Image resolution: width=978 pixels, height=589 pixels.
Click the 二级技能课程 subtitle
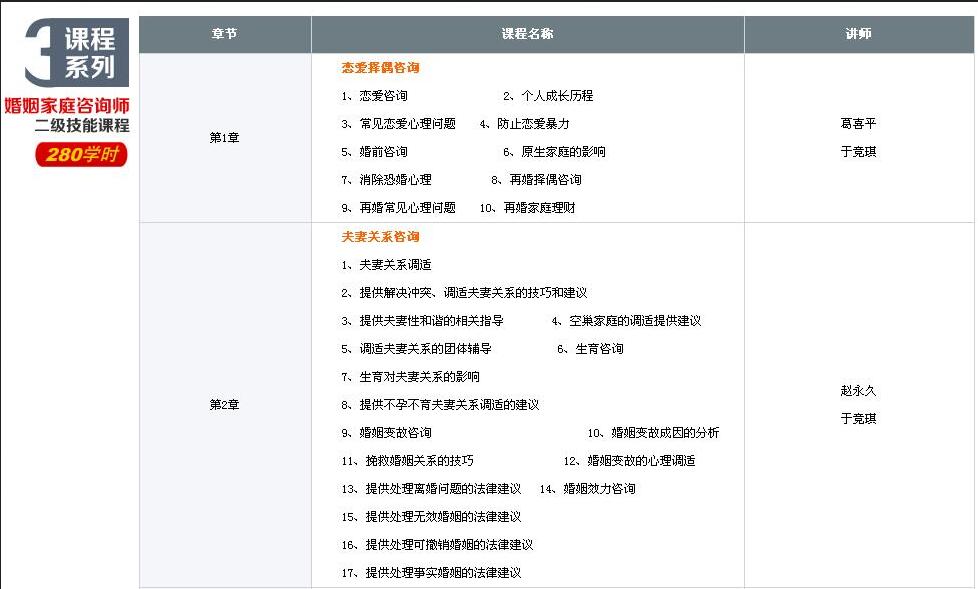coord(82,125)
